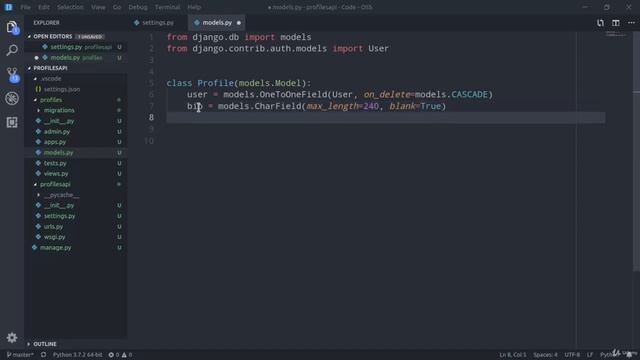Open the Terminal menu
640x360 pixels.
click(167, 7)
